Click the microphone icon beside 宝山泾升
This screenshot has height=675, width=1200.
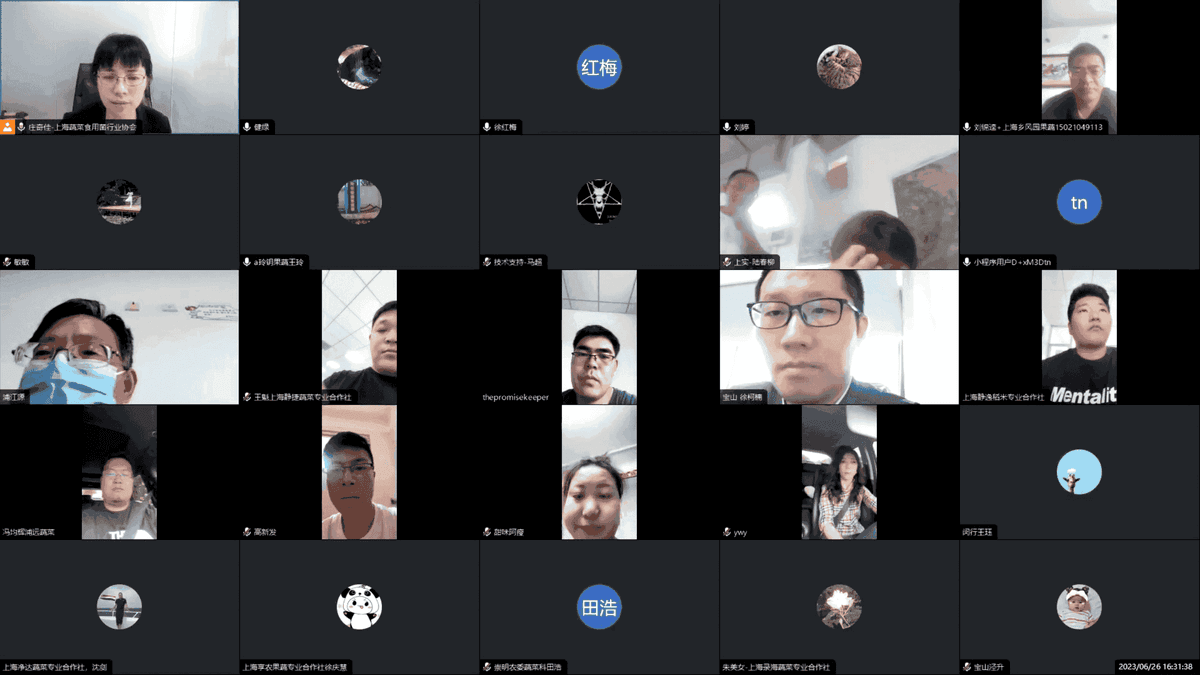pos(967,667)
